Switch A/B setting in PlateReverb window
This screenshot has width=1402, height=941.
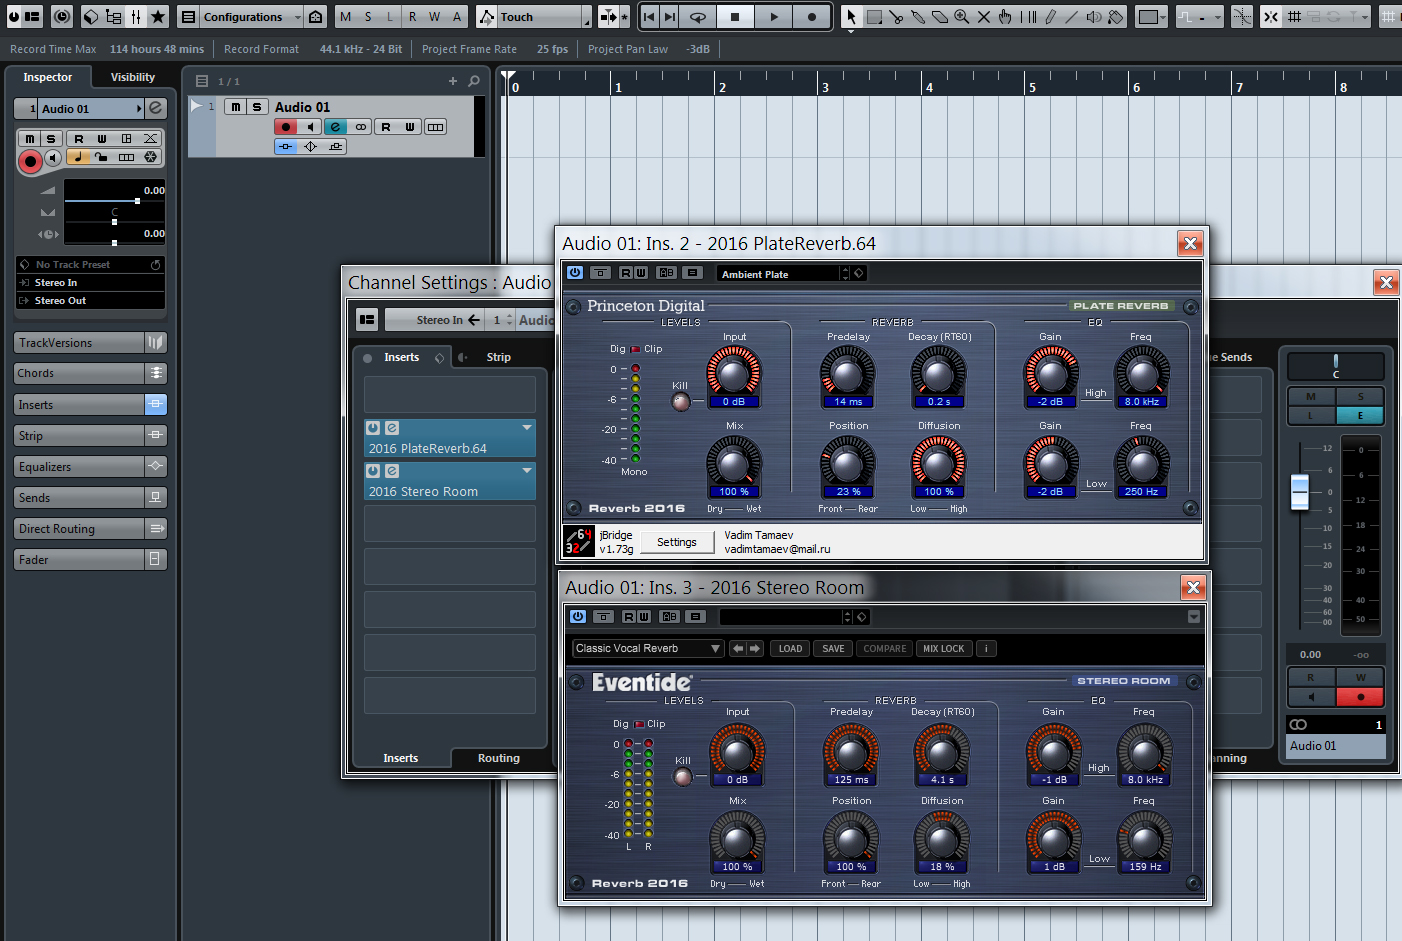667,273
